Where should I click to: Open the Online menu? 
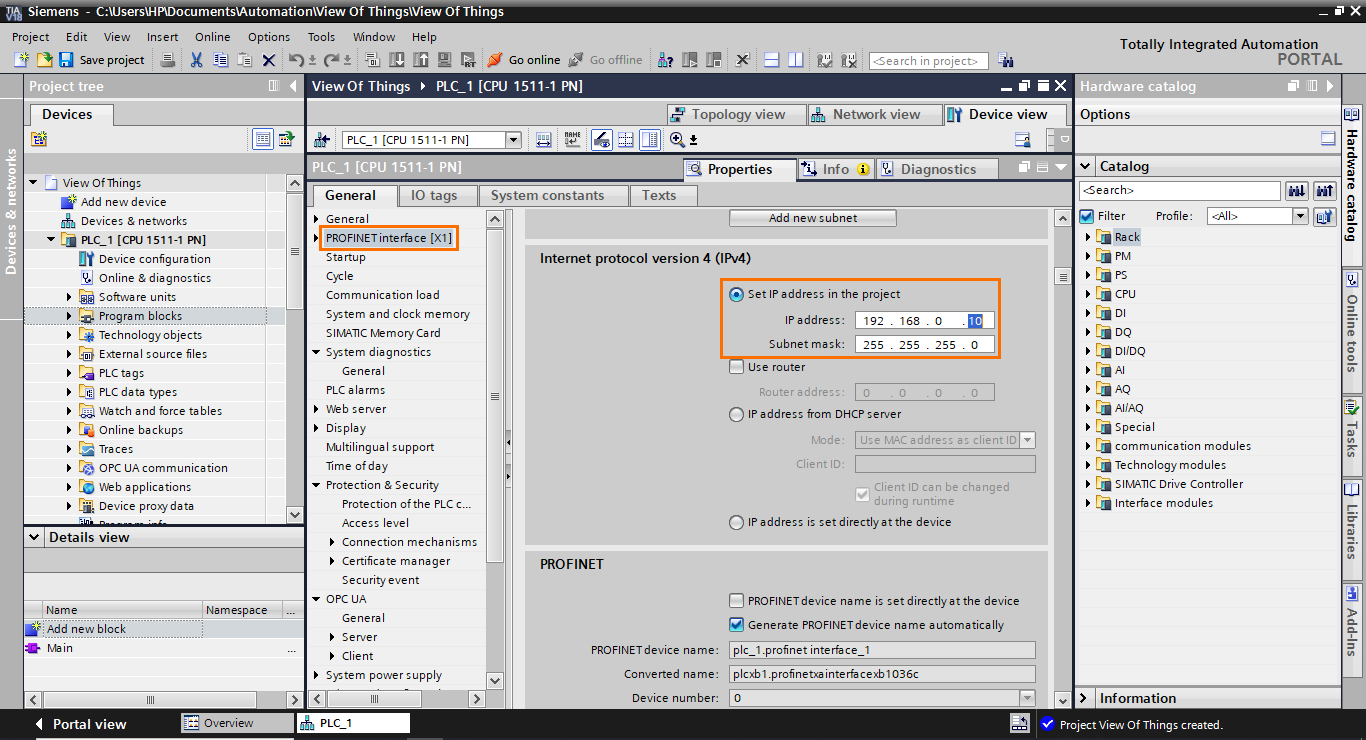pyautogui.click(x=212, y=37)
